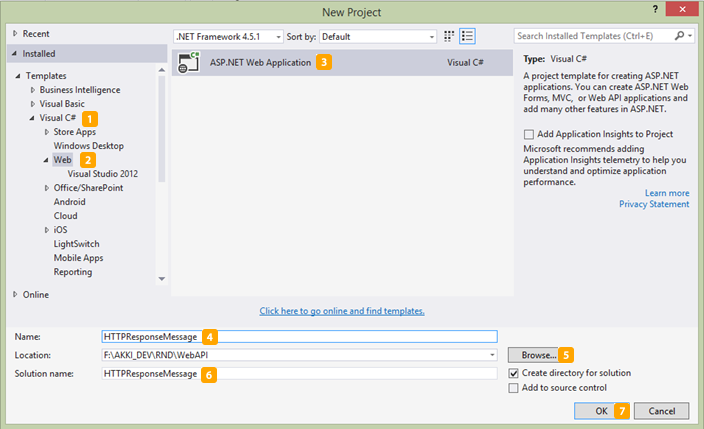Open search options dropdown arrow

tap(690, 35)
